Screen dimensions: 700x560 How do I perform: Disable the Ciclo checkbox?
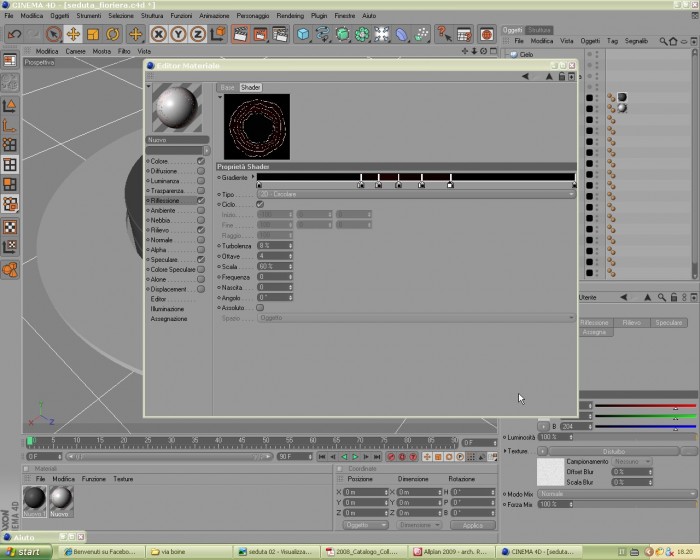tap(260, 205)
